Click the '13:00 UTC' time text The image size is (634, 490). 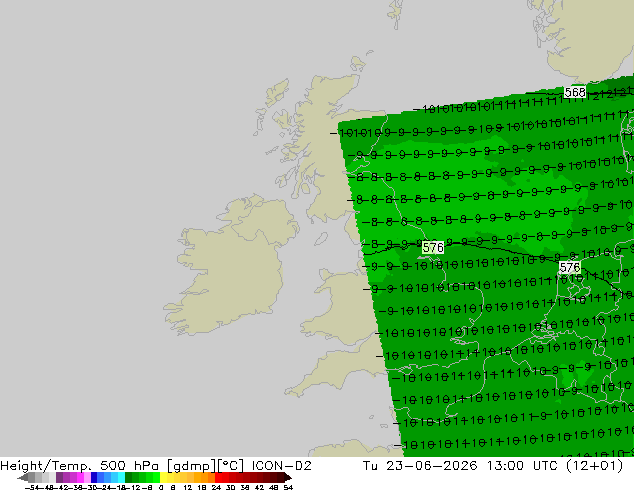[x=523, y=466]
